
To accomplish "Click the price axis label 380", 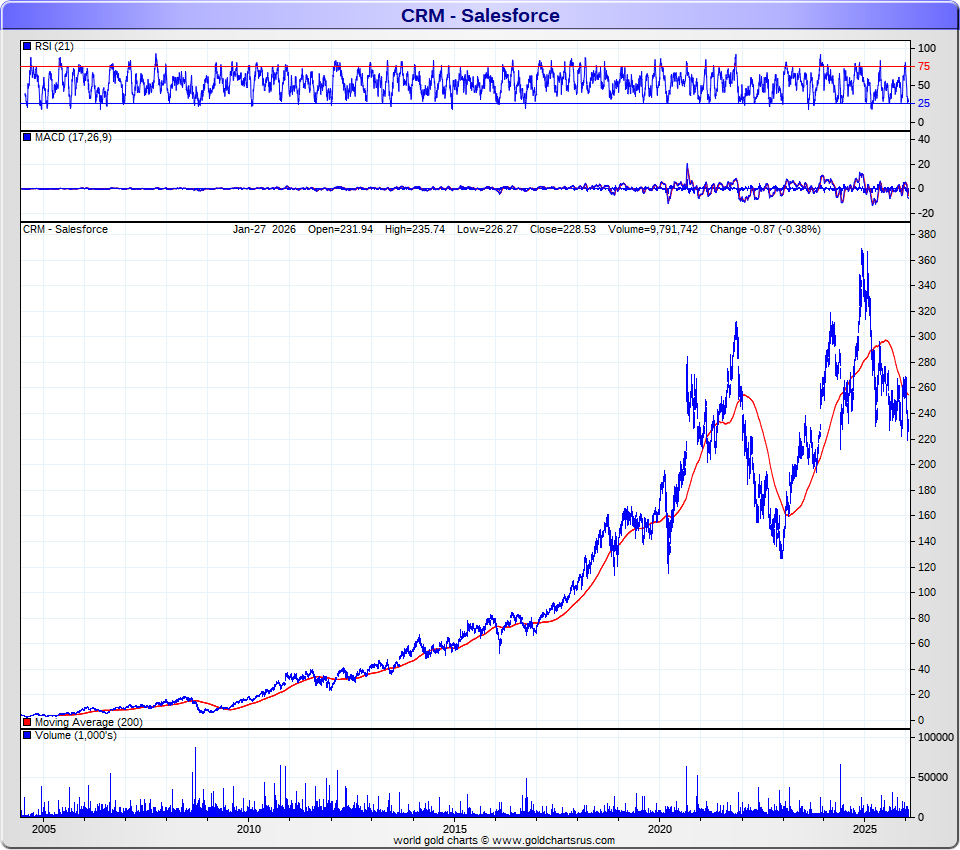I will click(926, 234).
